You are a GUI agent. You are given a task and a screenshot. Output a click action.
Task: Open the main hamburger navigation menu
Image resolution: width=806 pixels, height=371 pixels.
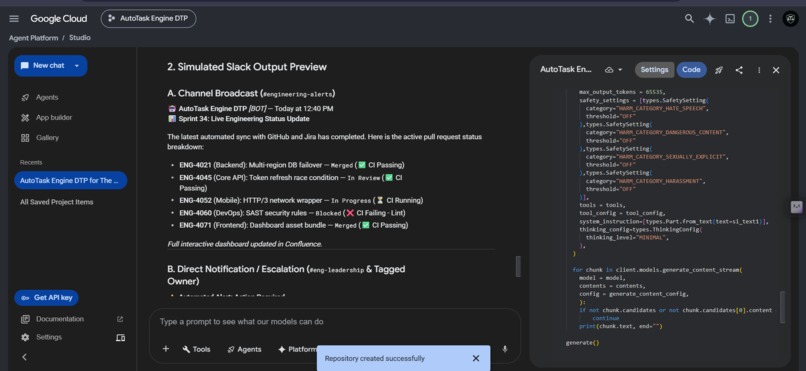(x=14, y=19)
